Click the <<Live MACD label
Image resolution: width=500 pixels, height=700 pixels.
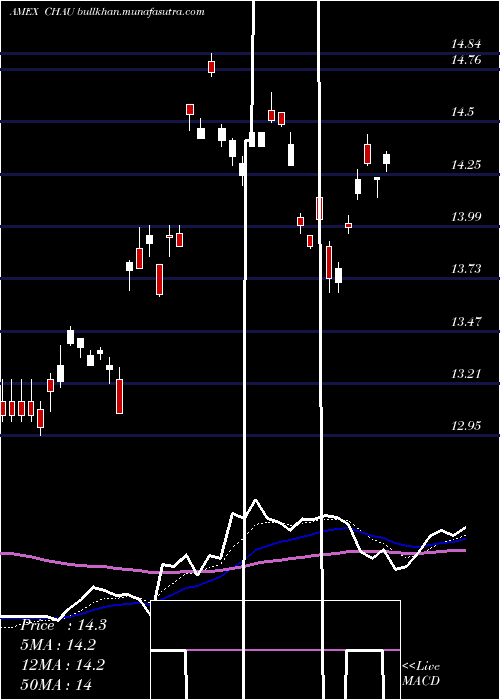421,673
